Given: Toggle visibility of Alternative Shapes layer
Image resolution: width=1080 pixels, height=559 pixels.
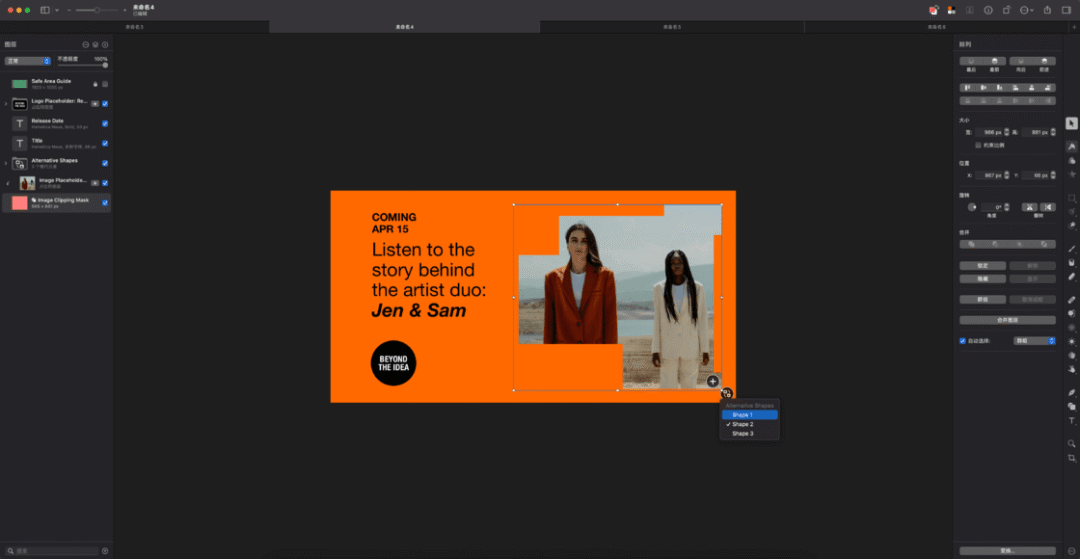Looking at the screenshot, I should pos(105,163).
